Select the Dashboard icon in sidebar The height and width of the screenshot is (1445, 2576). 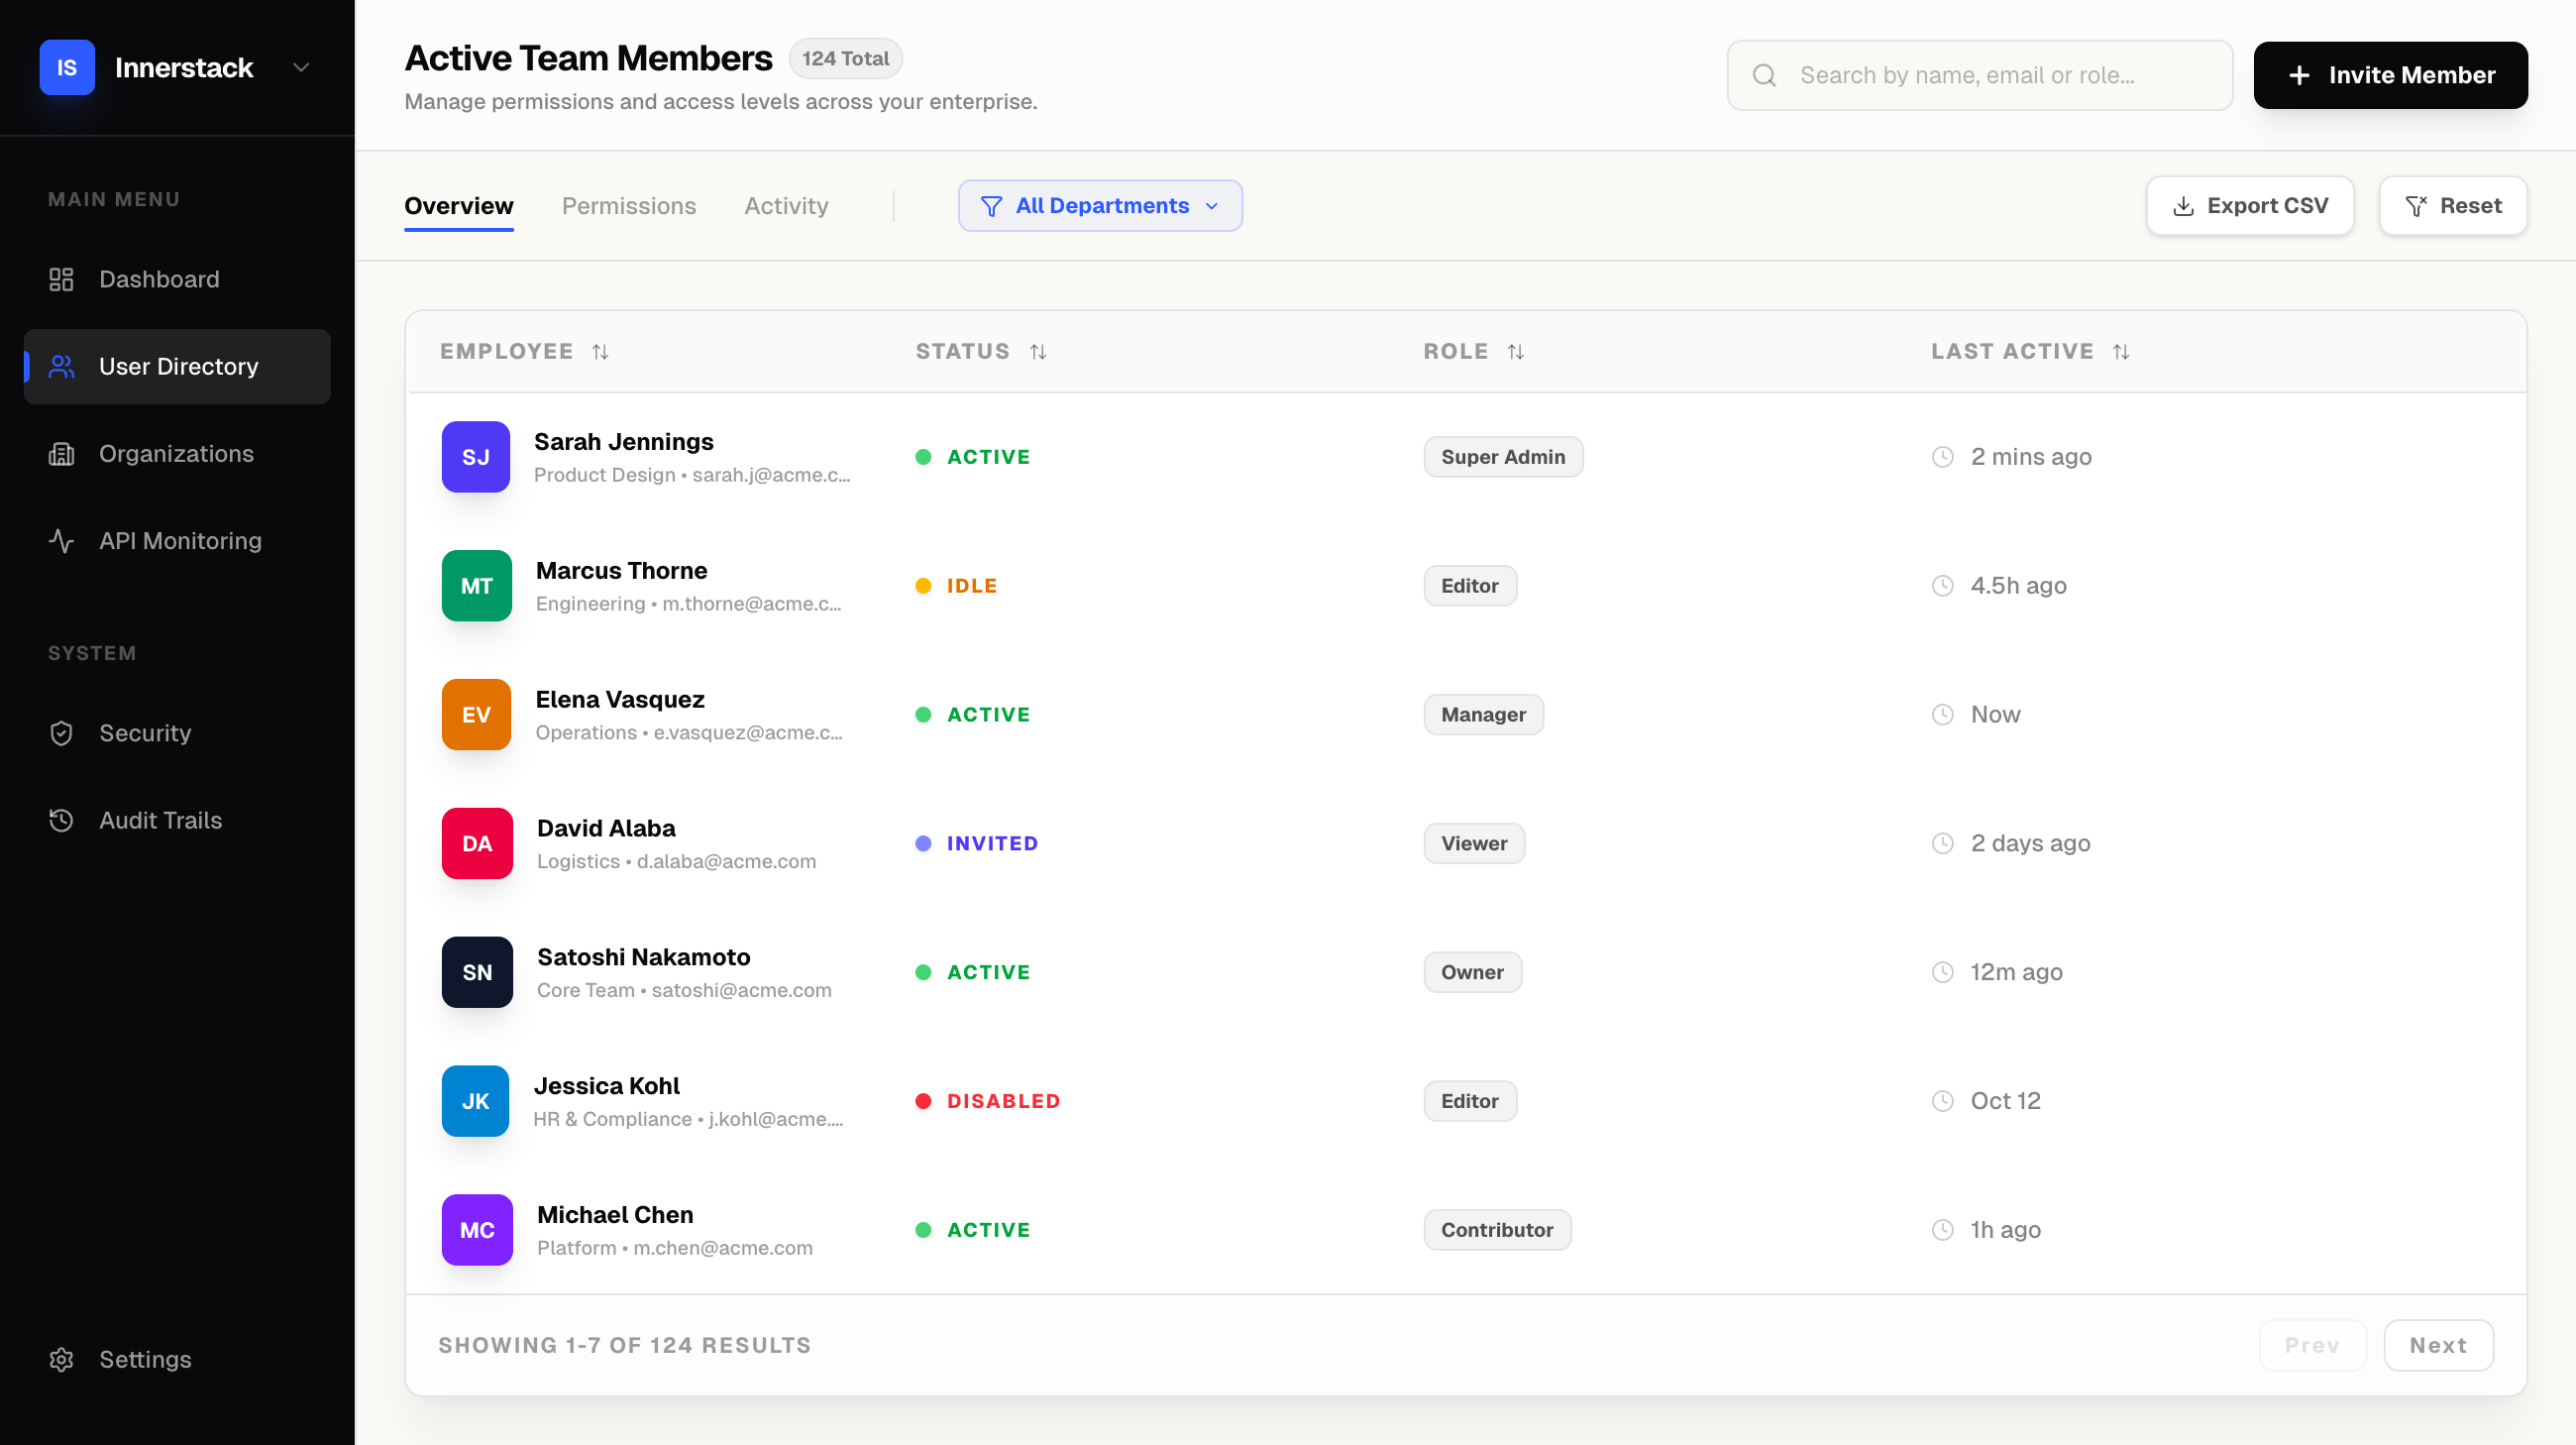tap(61, 279)
